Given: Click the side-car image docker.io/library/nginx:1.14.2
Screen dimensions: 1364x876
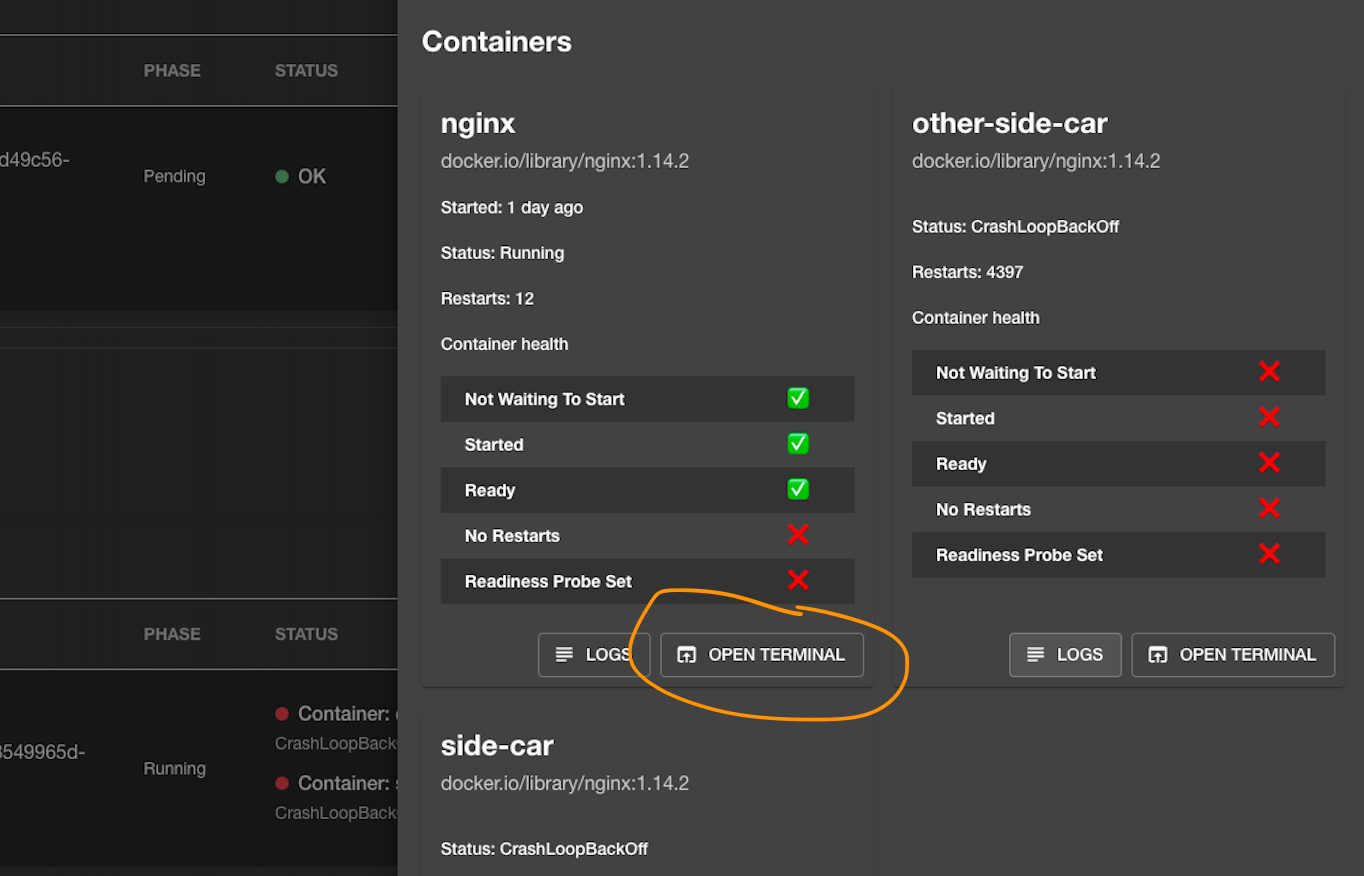Looking at the screenshot, I should pyautogui.click(x=565, y=783).
